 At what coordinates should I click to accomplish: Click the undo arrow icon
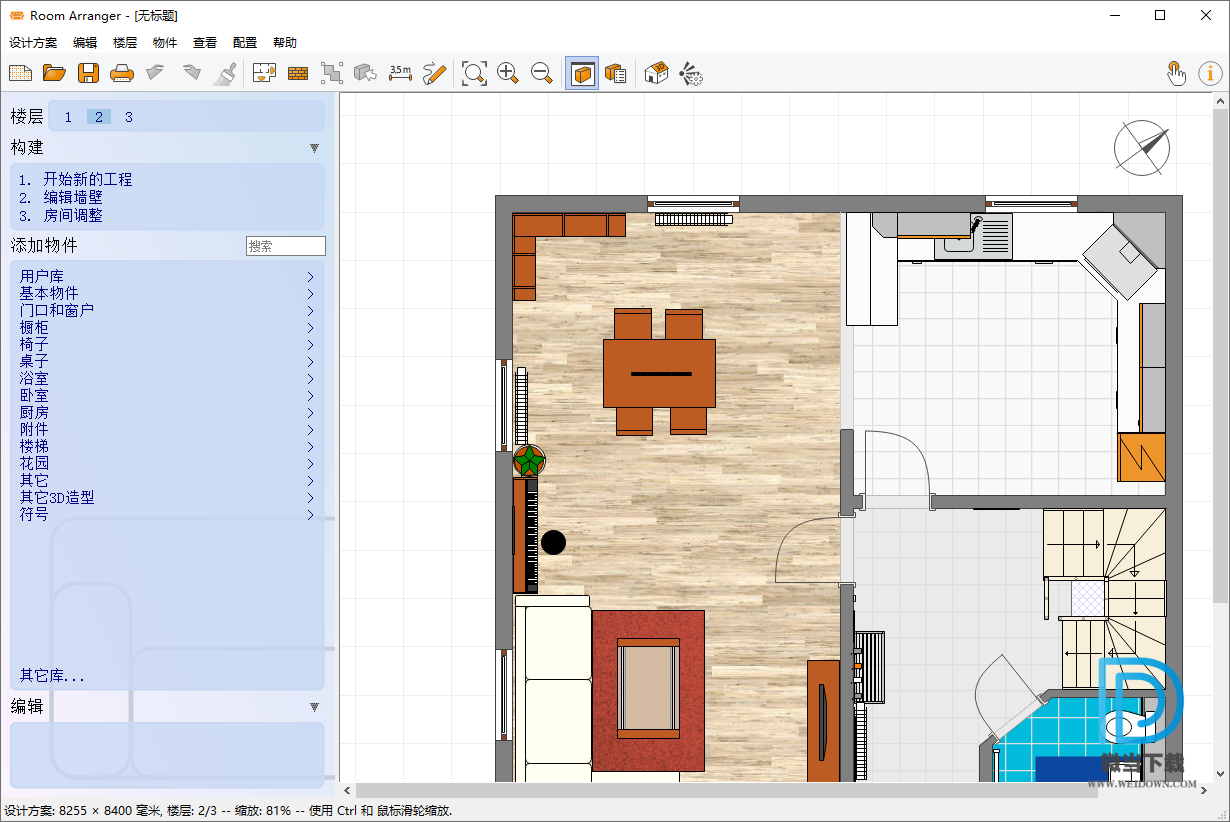[x=155, y=73]
